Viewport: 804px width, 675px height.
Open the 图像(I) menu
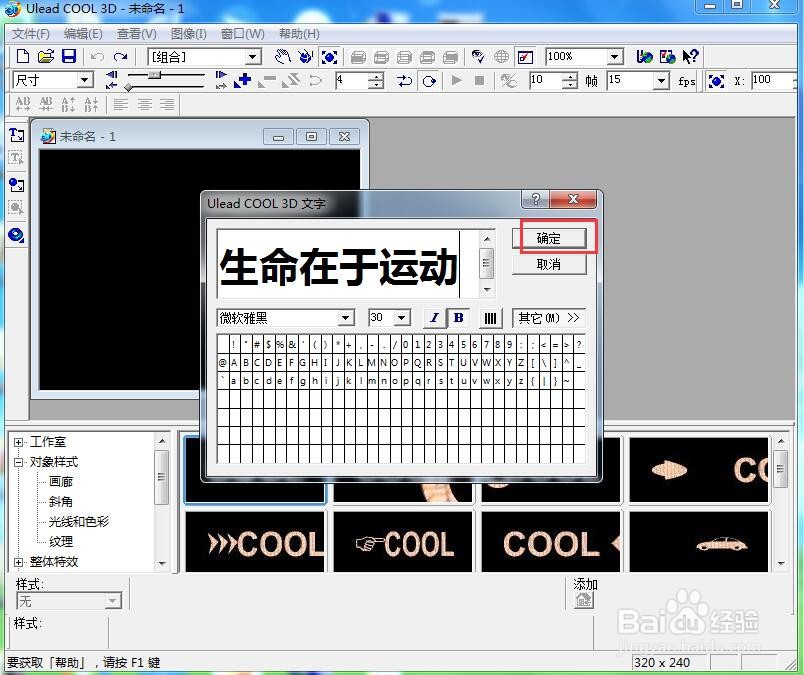pyautogui.click(x=189, y=34)
